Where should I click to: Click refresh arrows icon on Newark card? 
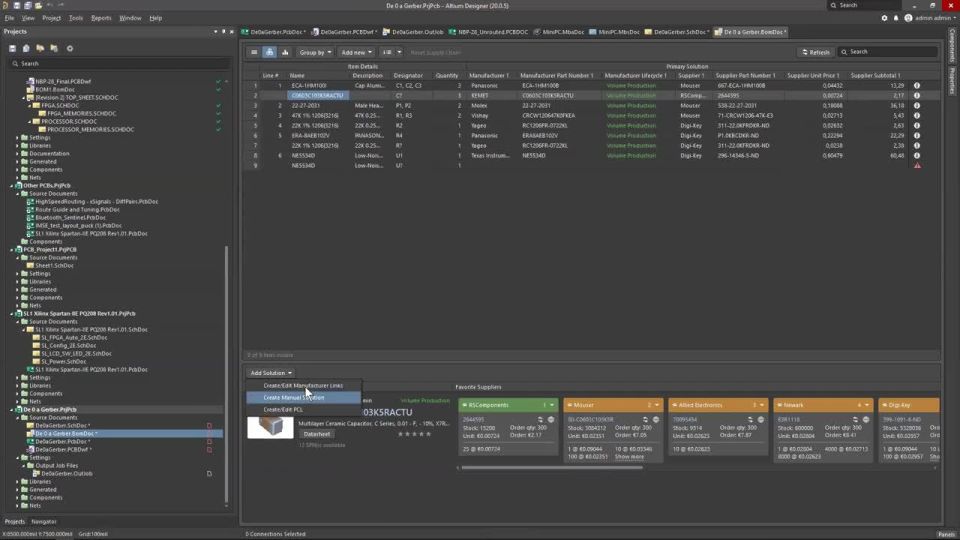pos(855,420)
